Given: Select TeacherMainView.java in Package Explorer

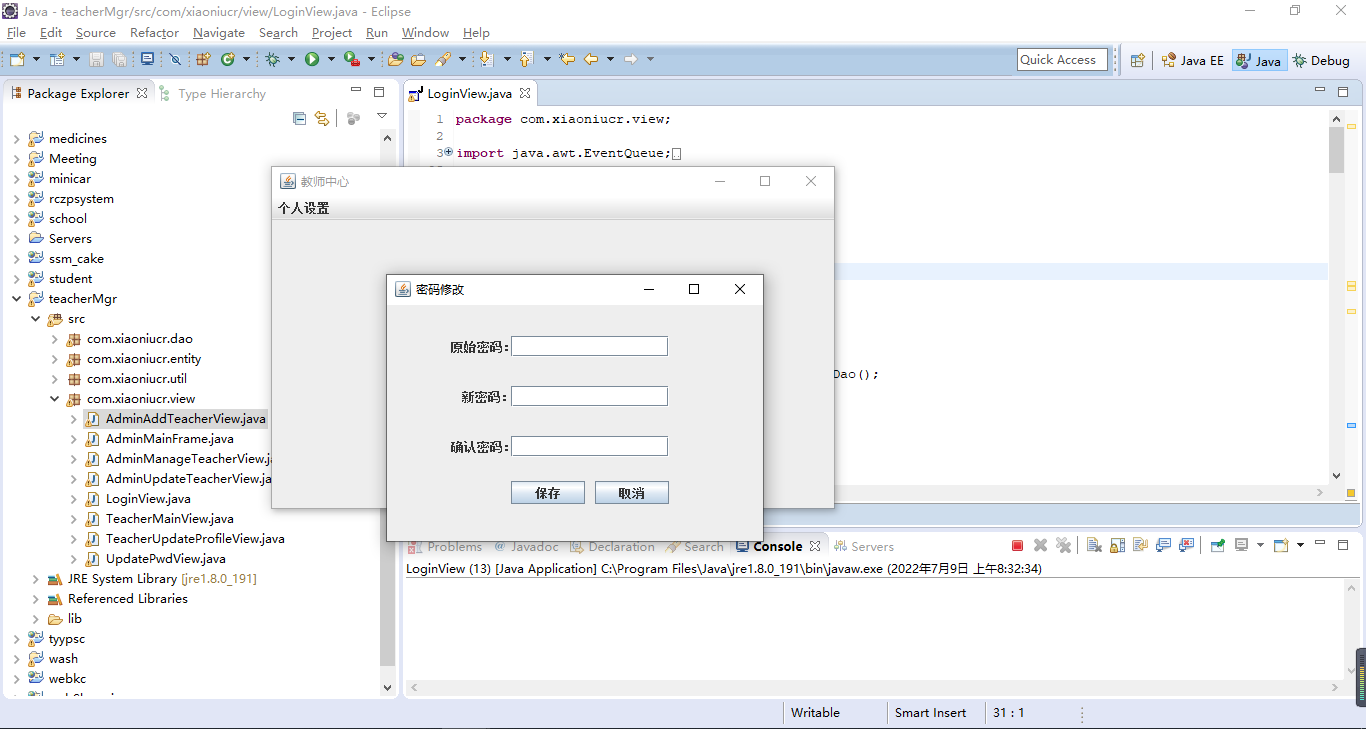Looking at the screenshot, I should click(169, 518).
